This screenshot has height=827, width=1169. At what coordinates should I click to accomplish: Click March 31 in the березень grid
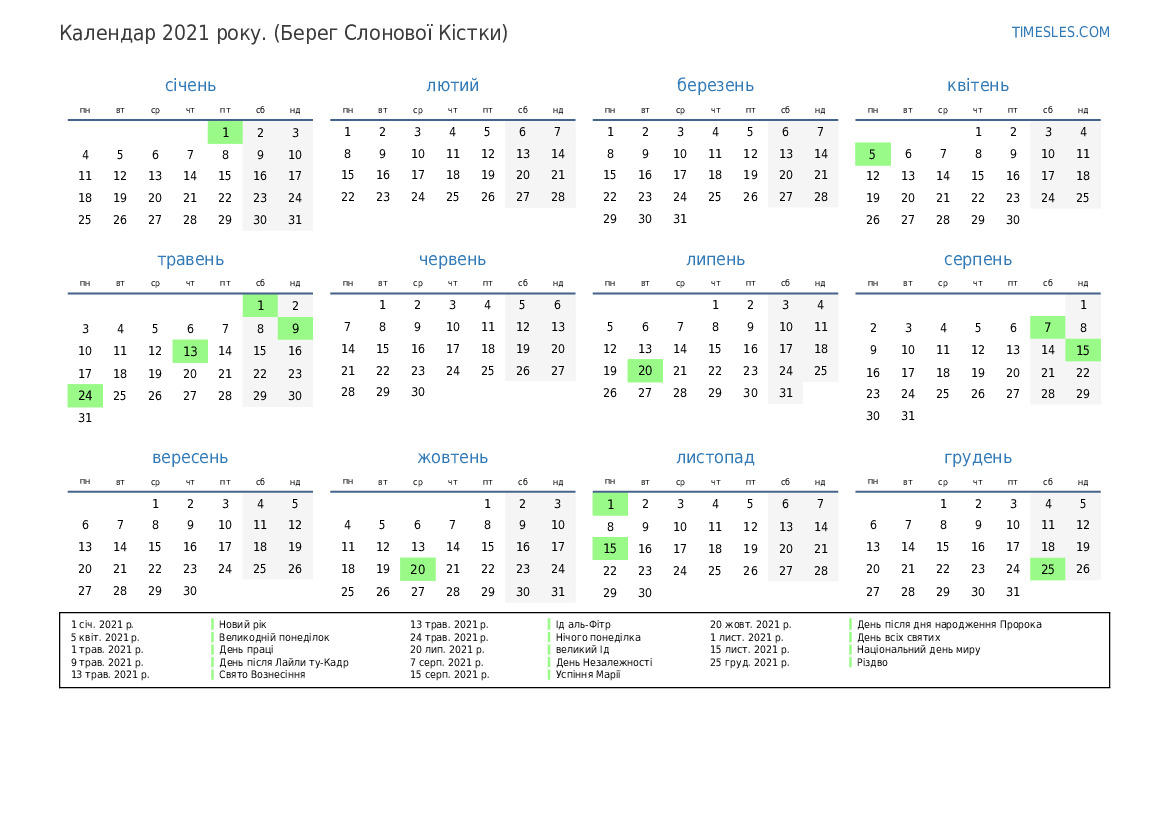pyautogui.click(x=680, y=219)
